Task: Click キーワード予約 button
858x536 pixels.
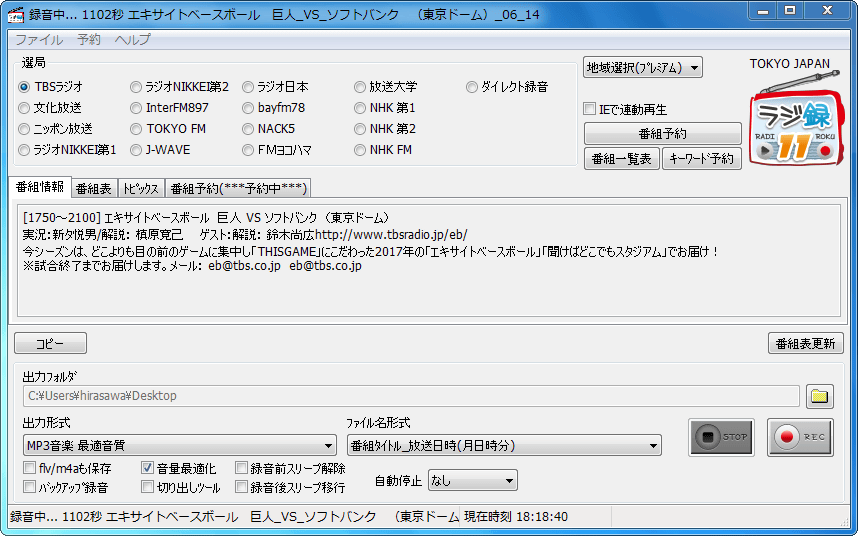Action: tap(702, 159)
